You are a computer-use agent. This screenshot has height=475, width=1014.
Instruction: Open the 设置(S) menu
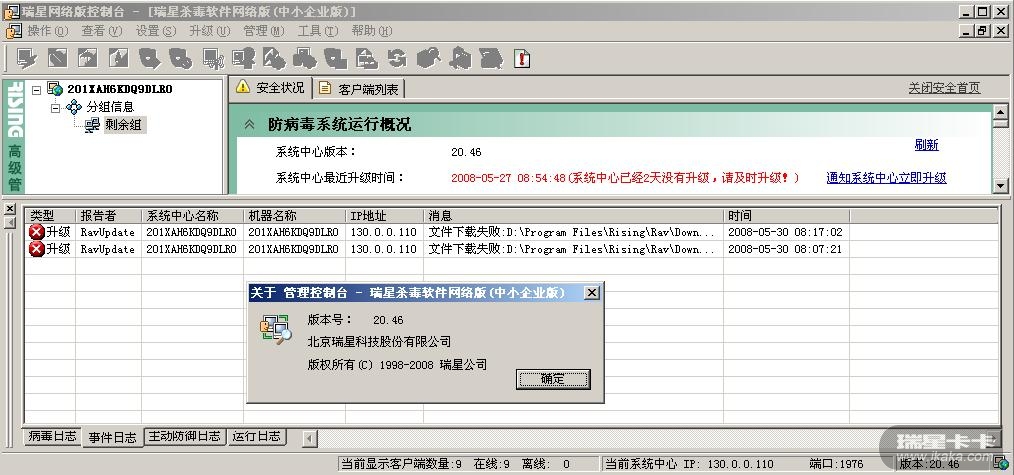[156, 31]
